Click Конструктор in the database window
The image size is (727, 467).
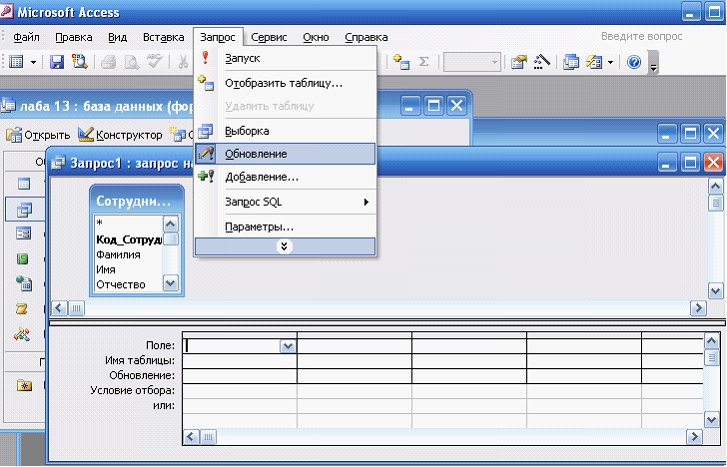click(x=120, y=135)
